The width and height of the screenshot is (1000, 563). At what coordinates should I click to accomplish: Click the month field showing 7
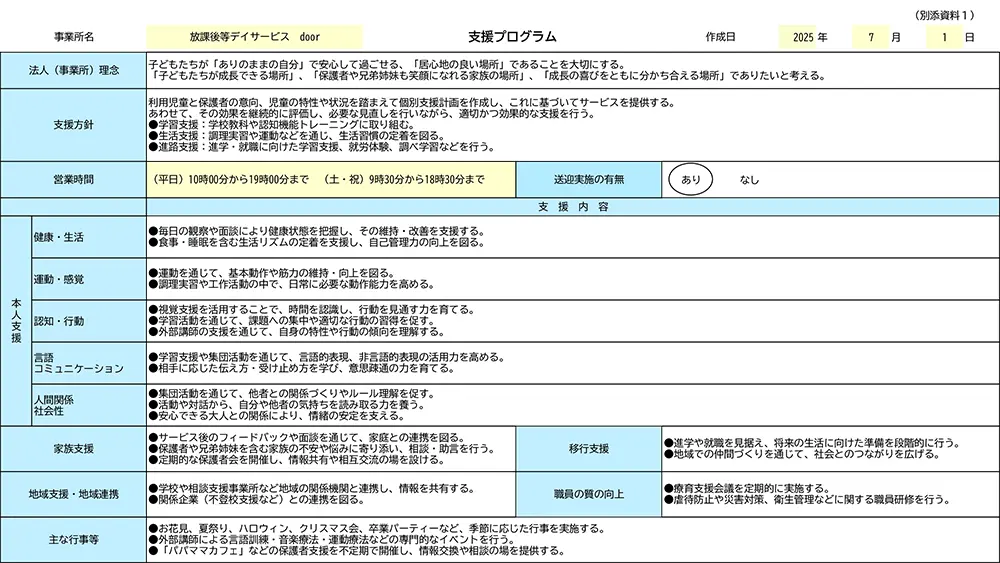(x=870, y=37)
